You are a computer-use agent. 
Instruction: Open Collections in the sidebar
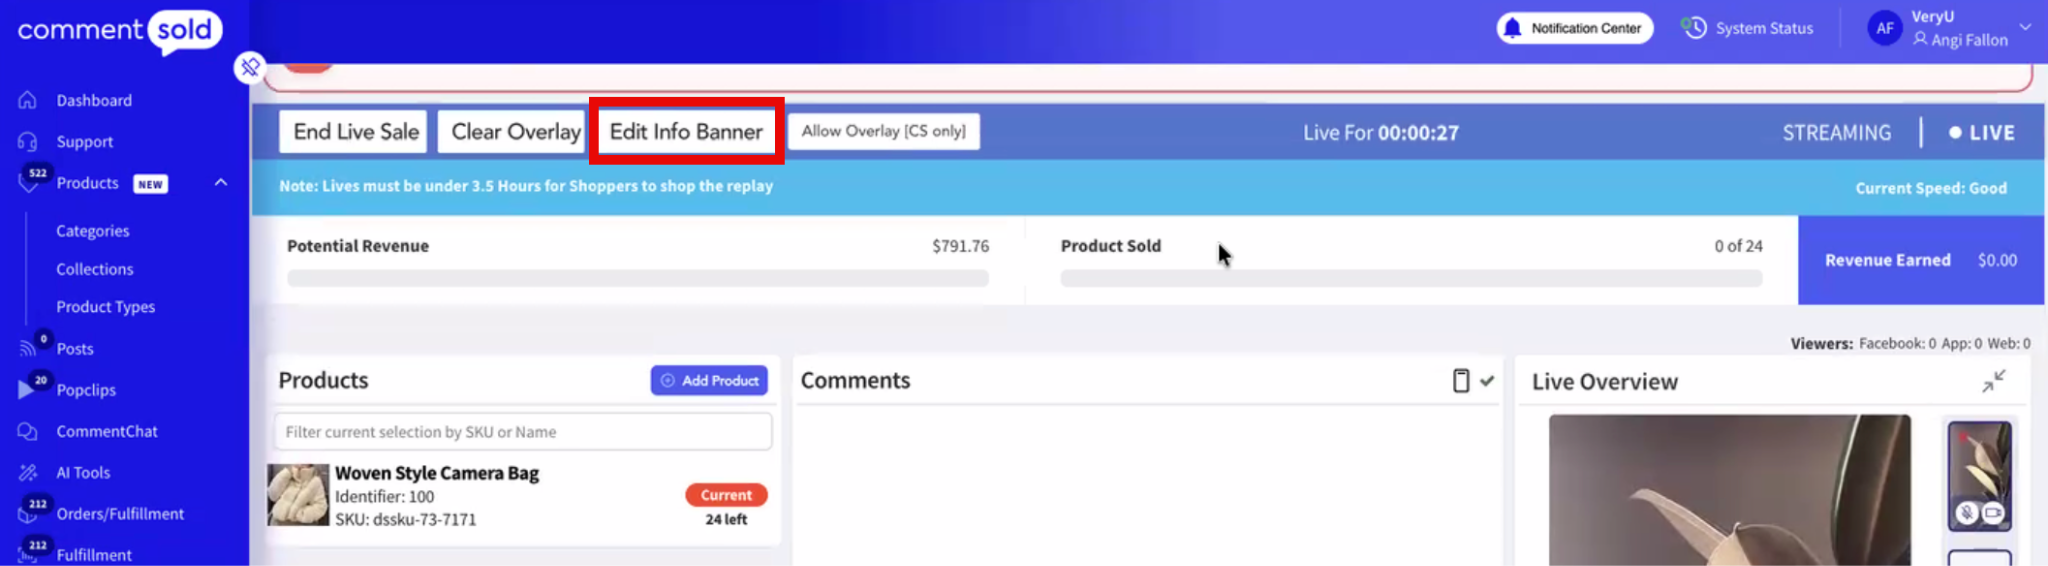[x=94, y=269]
